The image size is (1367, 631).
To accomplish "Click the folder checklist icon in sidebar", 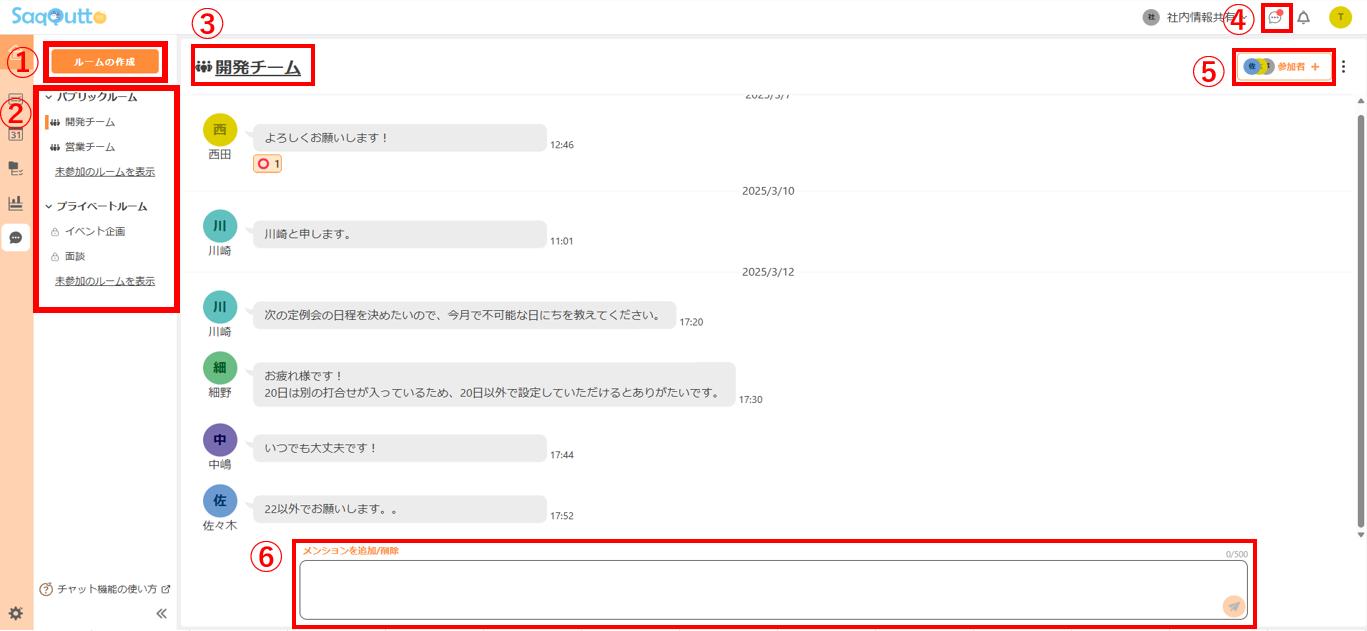I will click(16, 169).
